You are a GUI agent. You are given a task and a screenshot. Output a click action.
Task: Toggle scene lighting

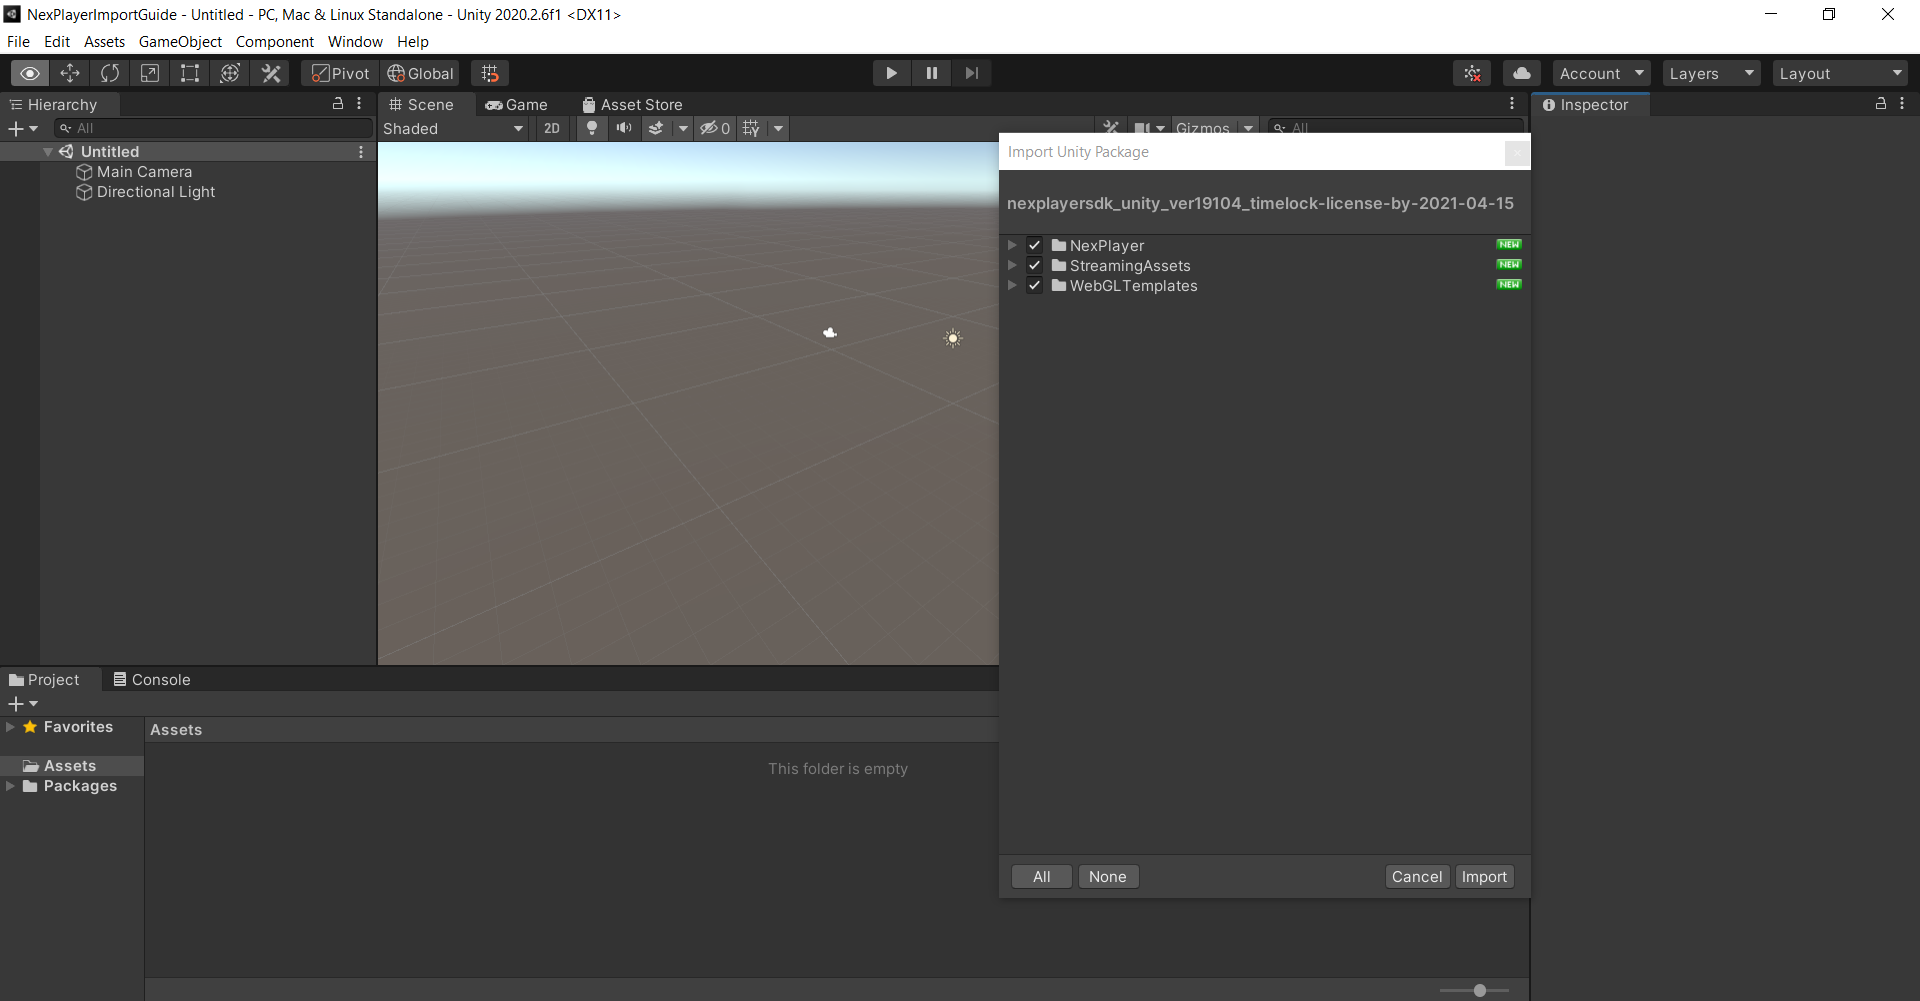pyautogui.click(x=592, y=128)
